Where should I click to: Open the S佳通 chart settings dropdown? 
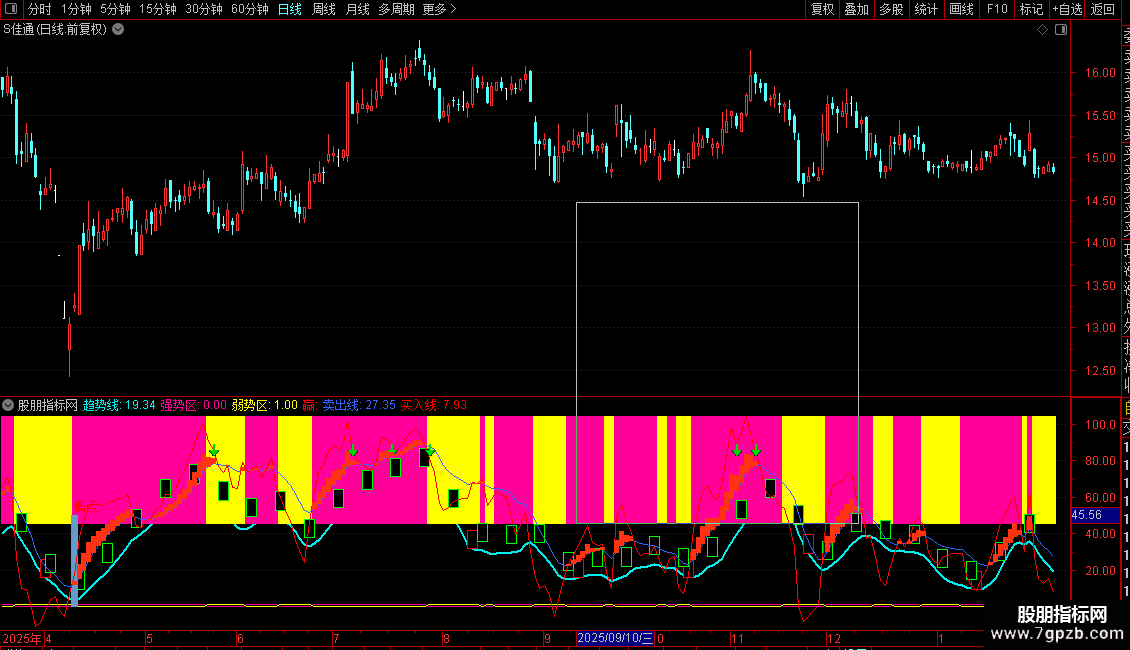pyautogui.click(x=118, y=30)
